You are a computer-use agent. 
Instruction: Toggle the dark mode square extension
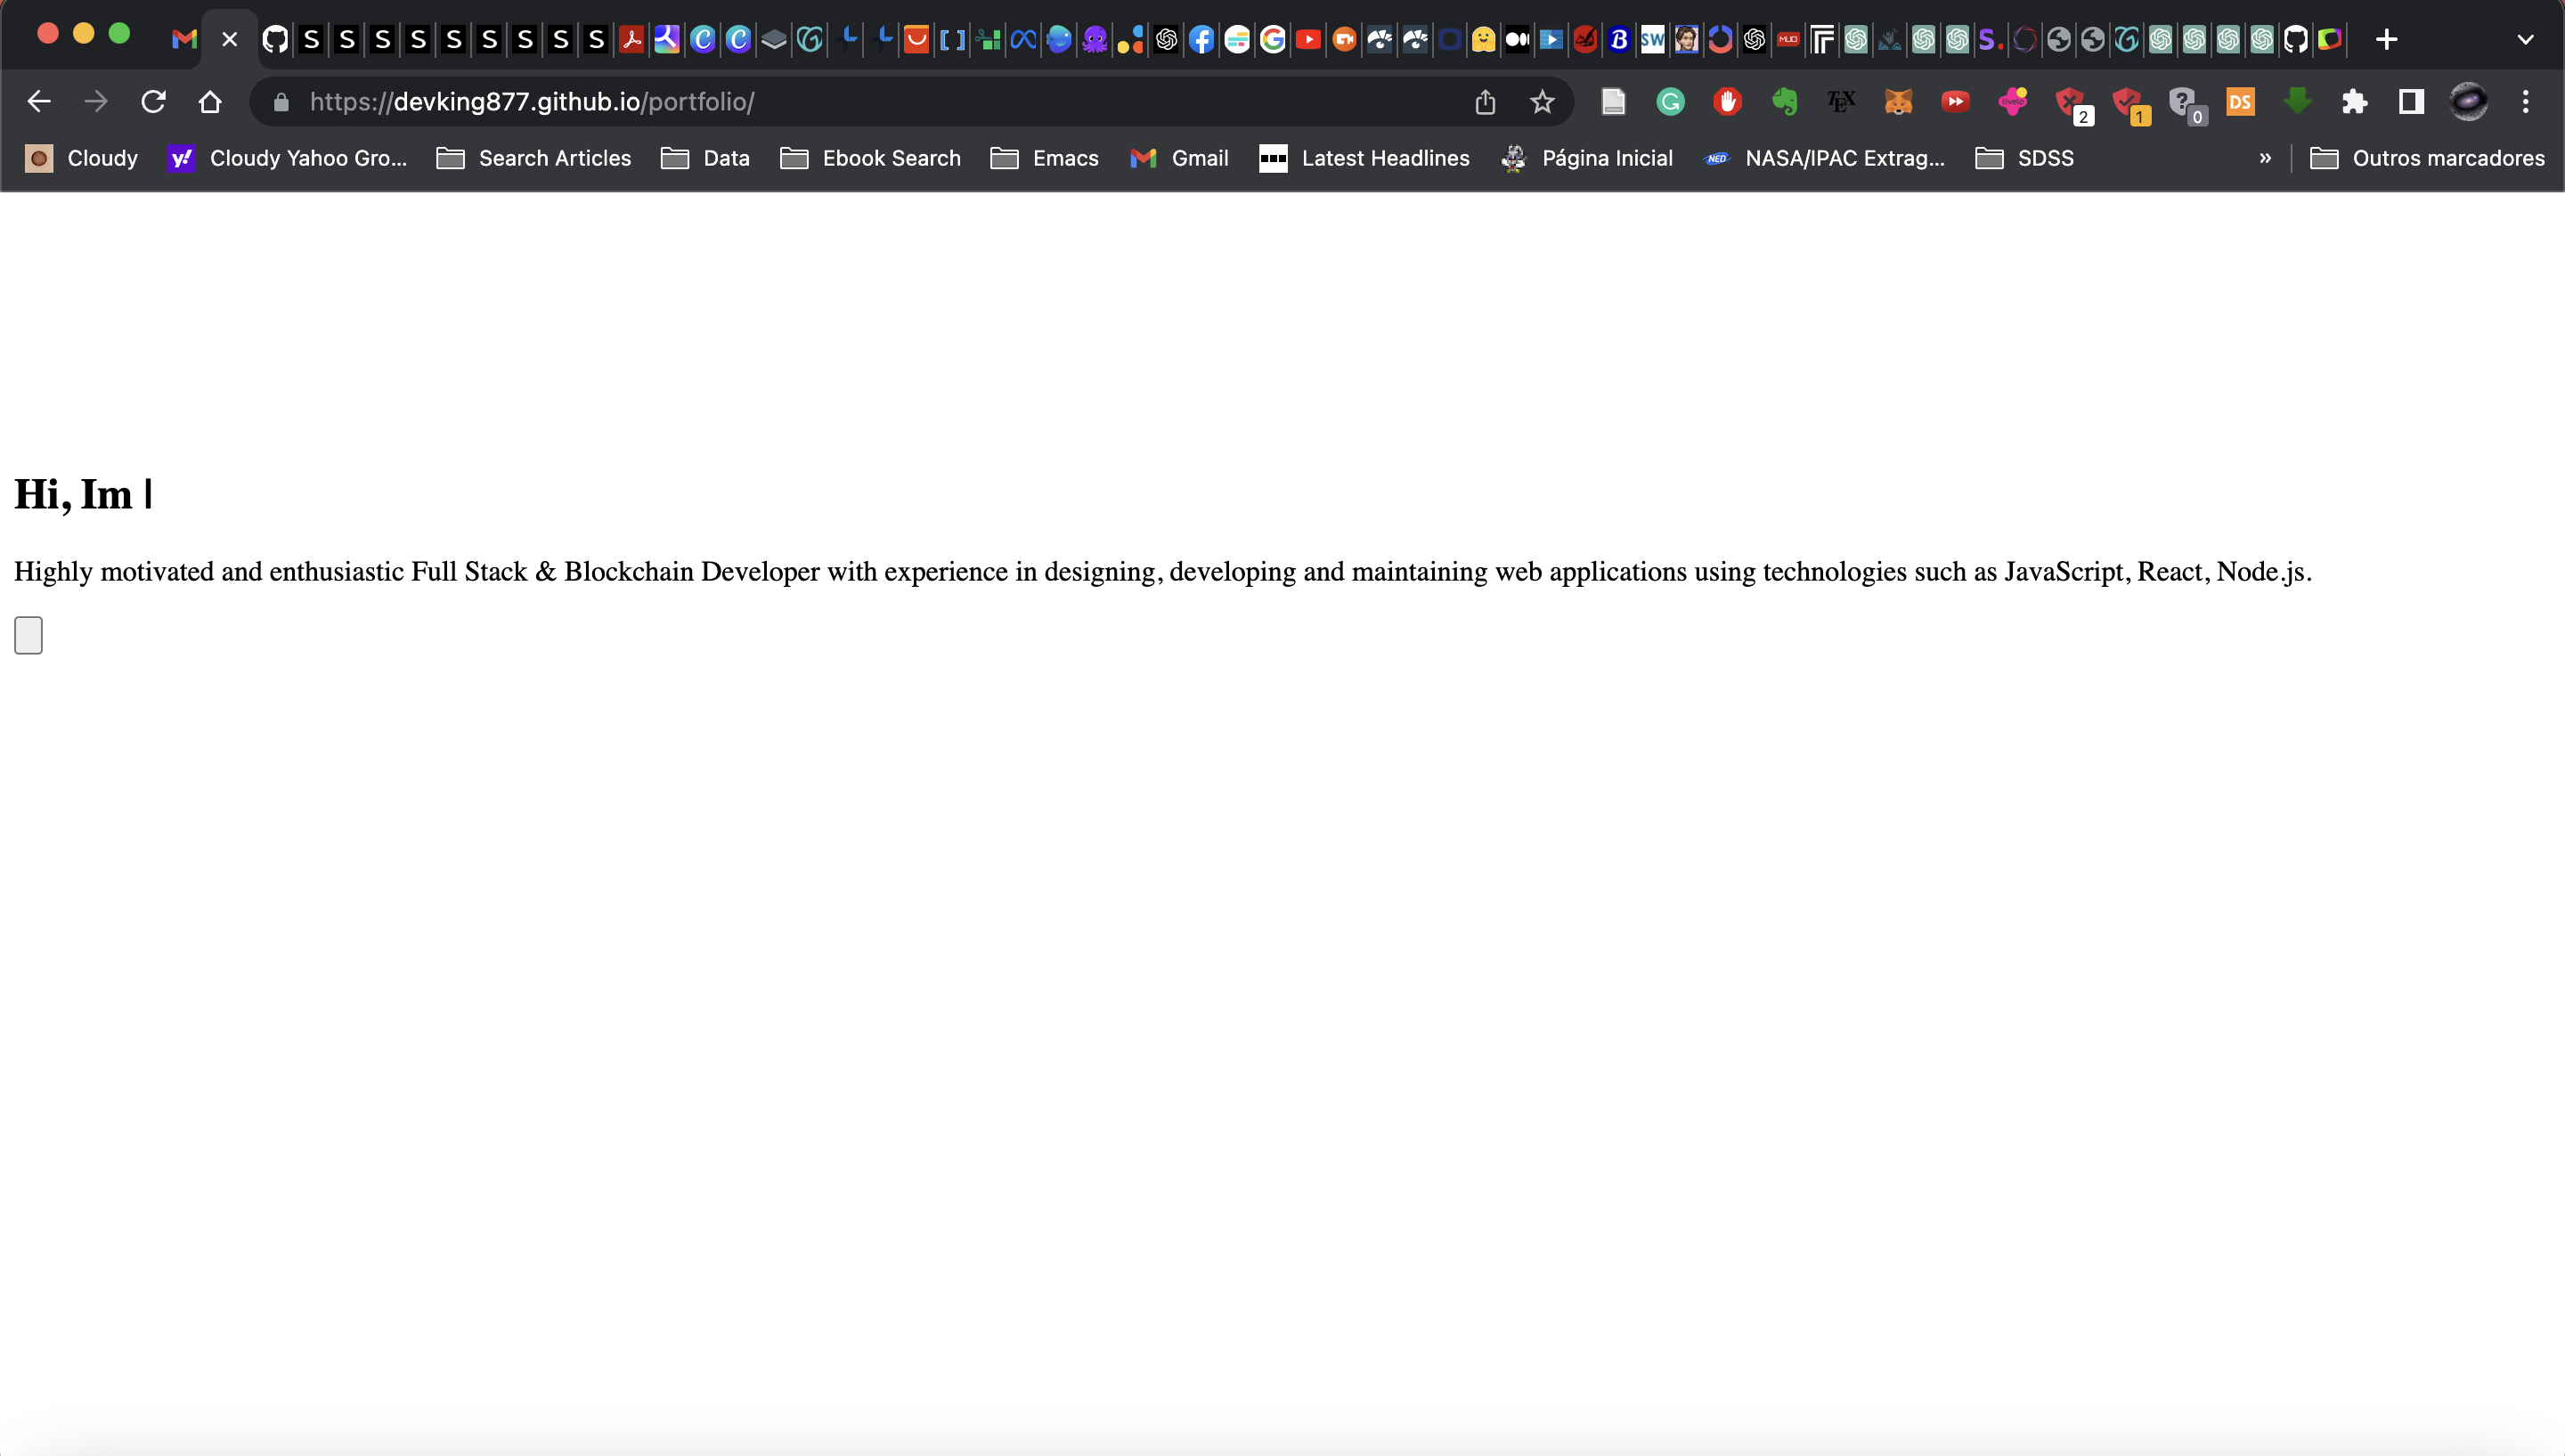[x=2411, y=101]
